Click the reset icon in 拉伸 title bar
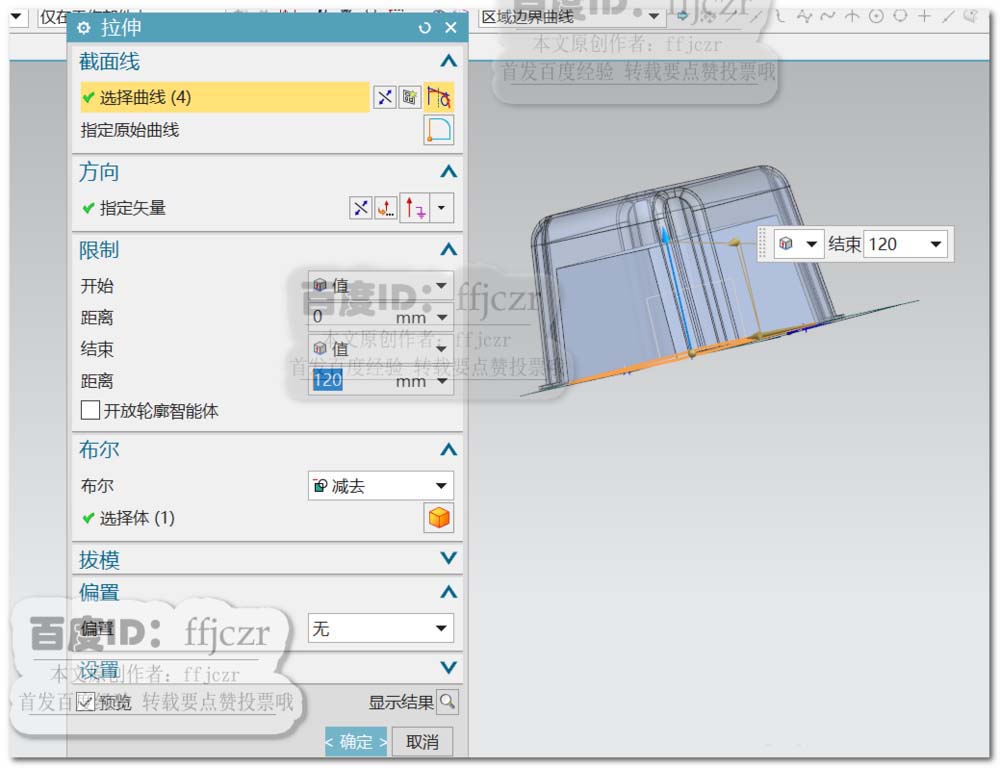 tap(425, 28)
